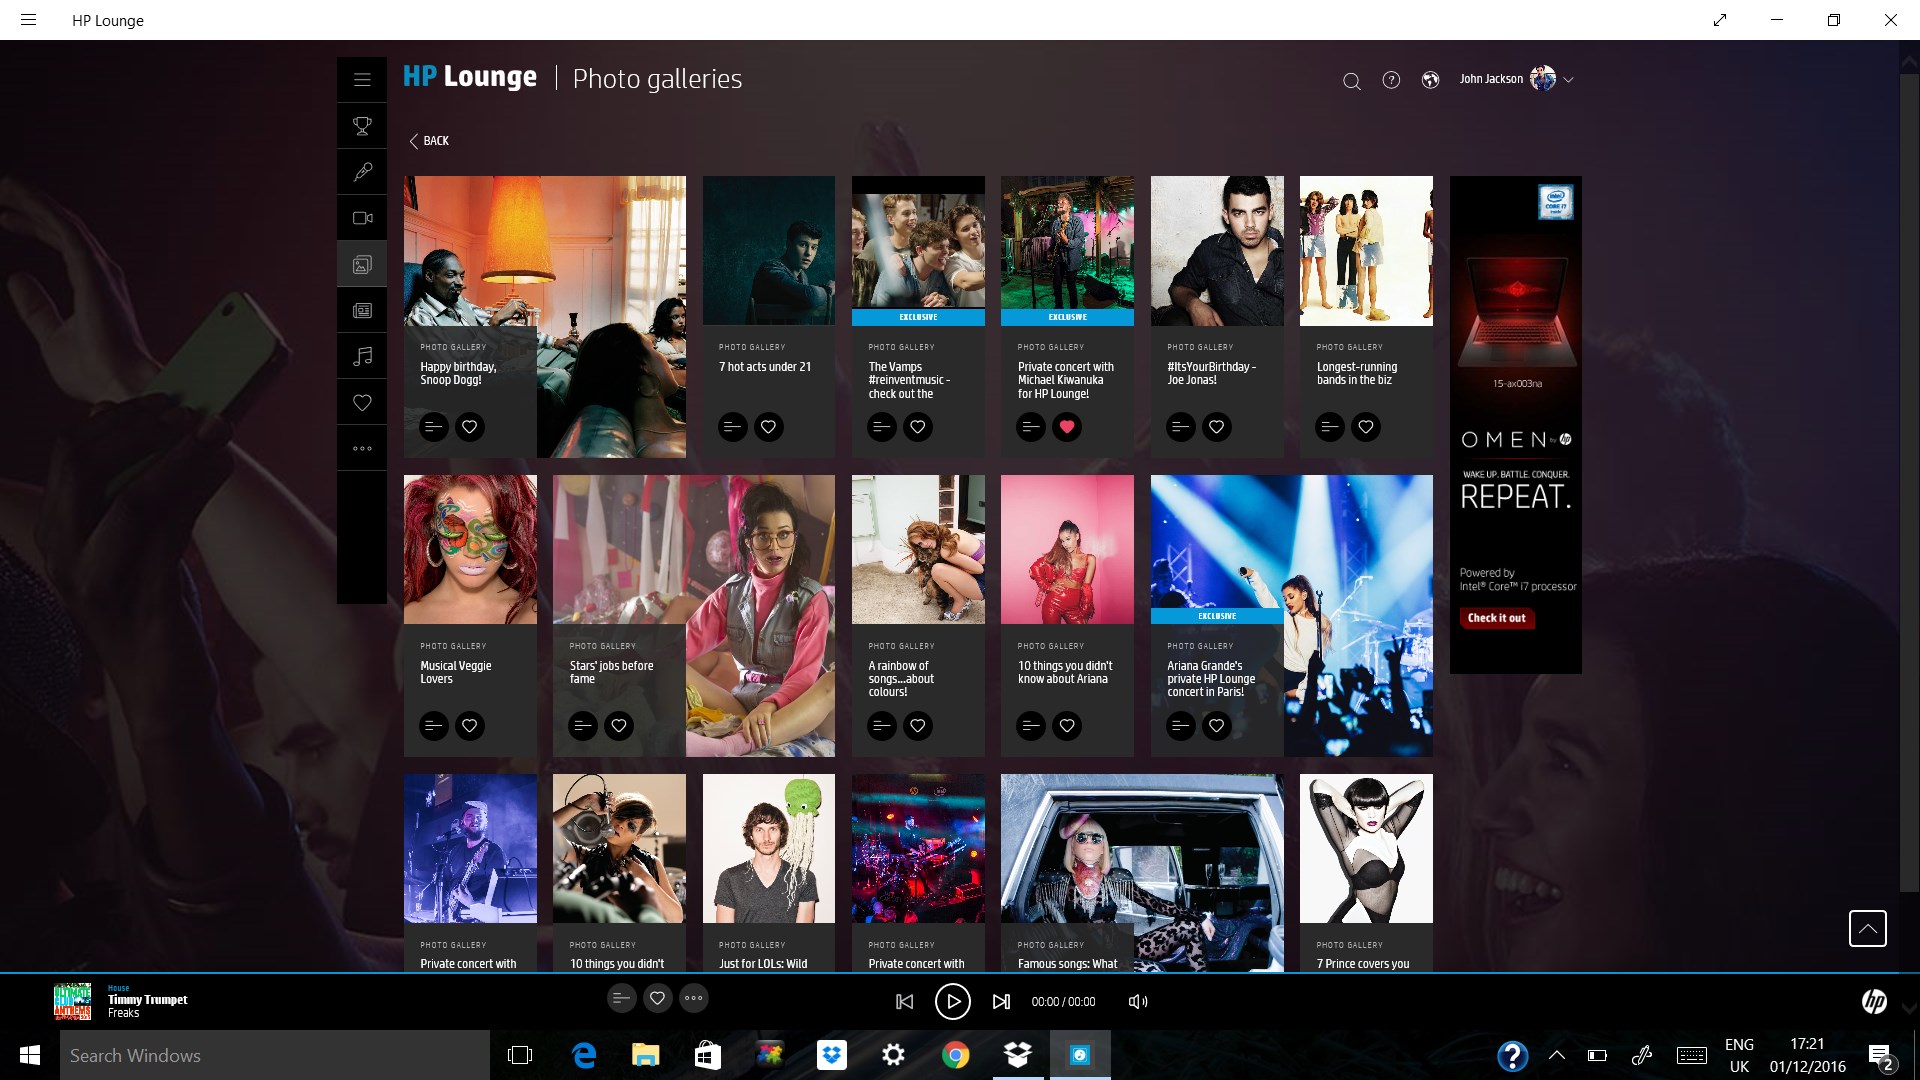
Task: Click Check it out on OMEN ad
Action: [x=1497, y=618]
